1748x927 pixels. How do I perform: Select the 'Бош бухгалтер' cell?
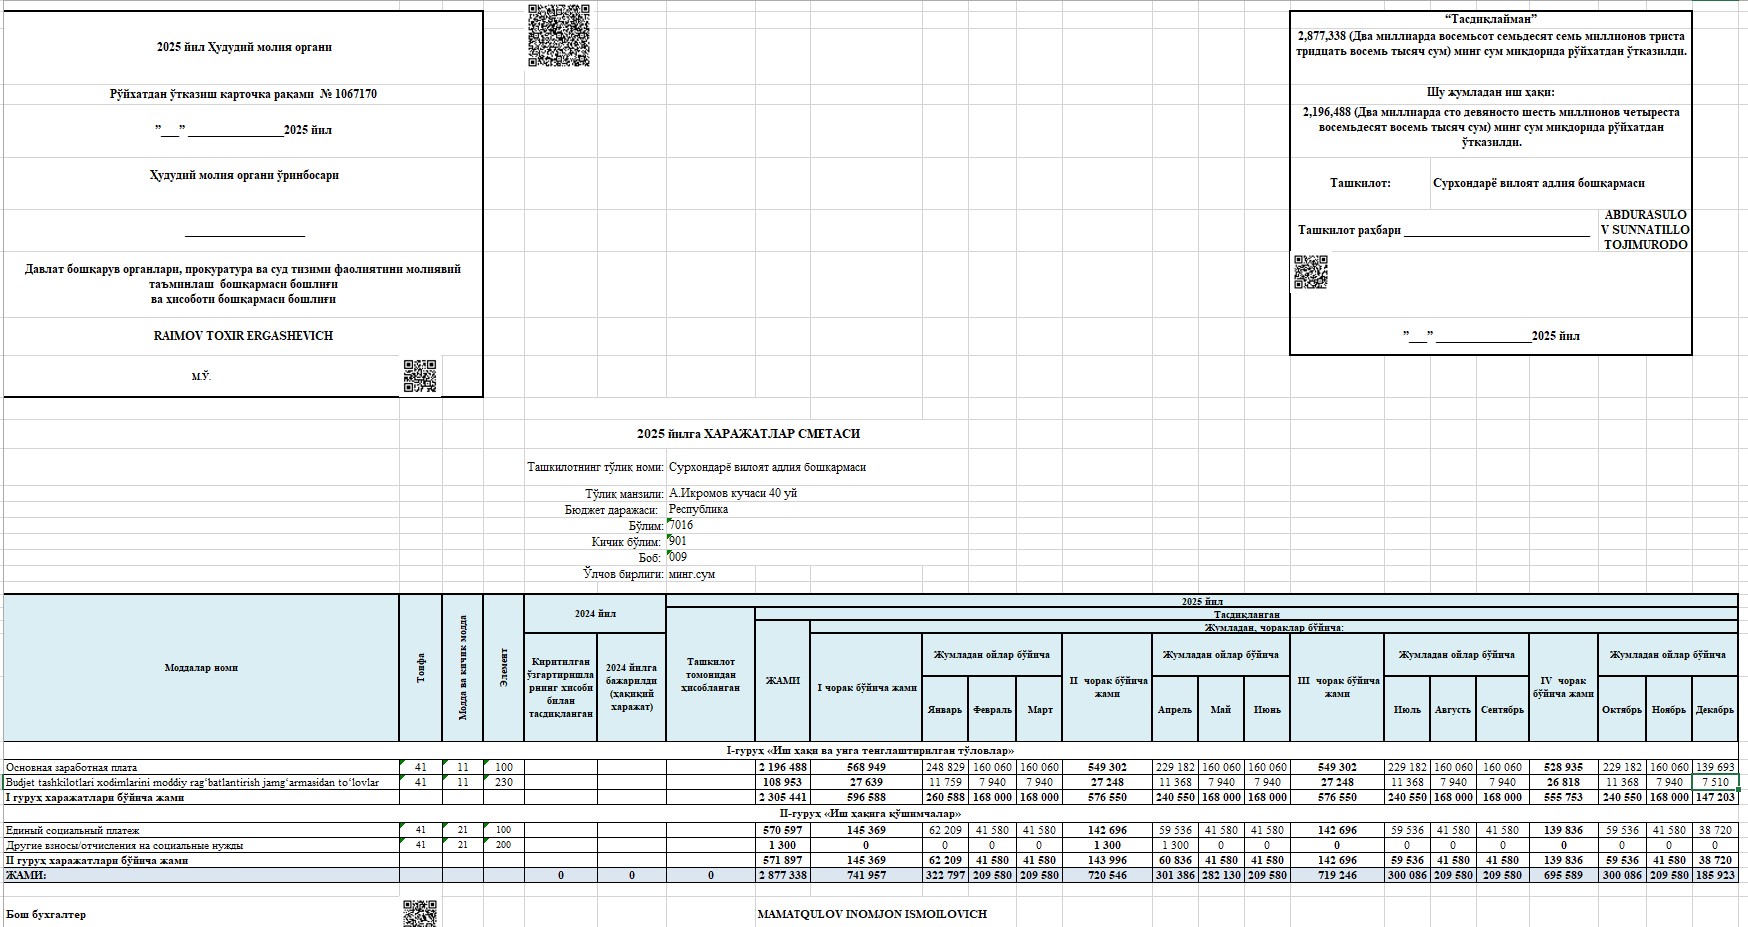46,914
